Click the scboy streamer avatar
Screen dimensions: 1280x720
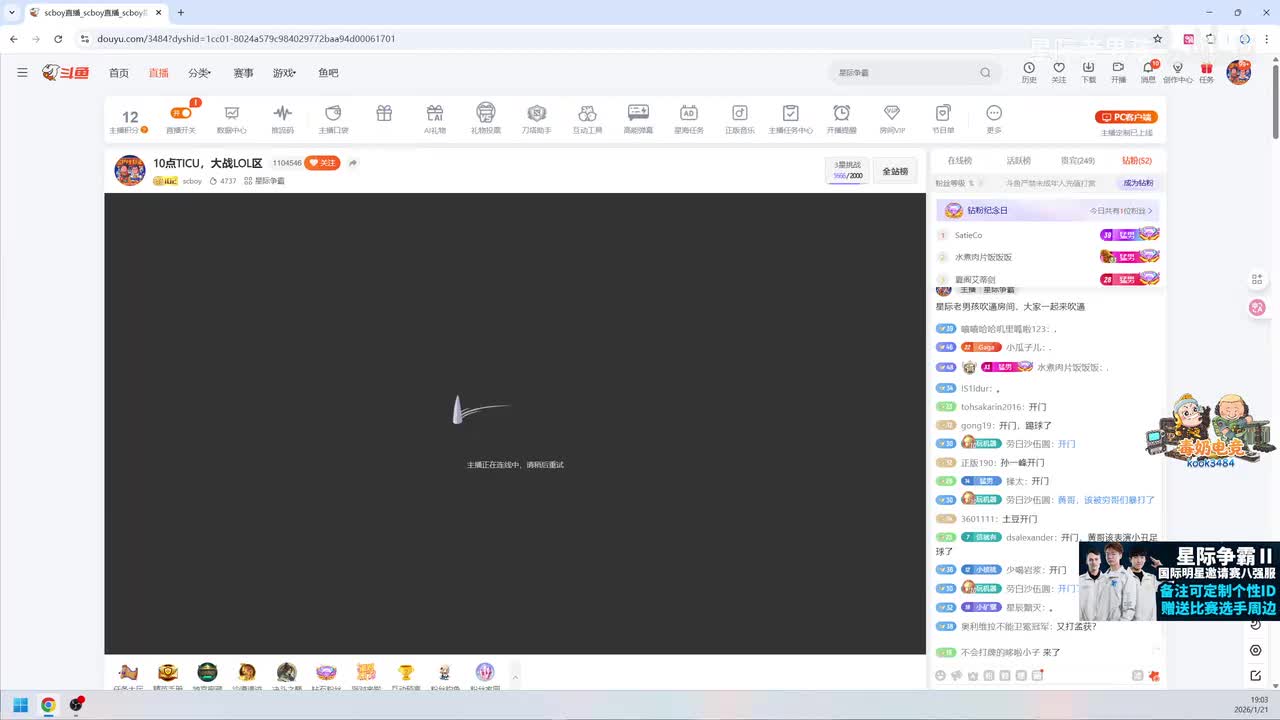(130, 170)
